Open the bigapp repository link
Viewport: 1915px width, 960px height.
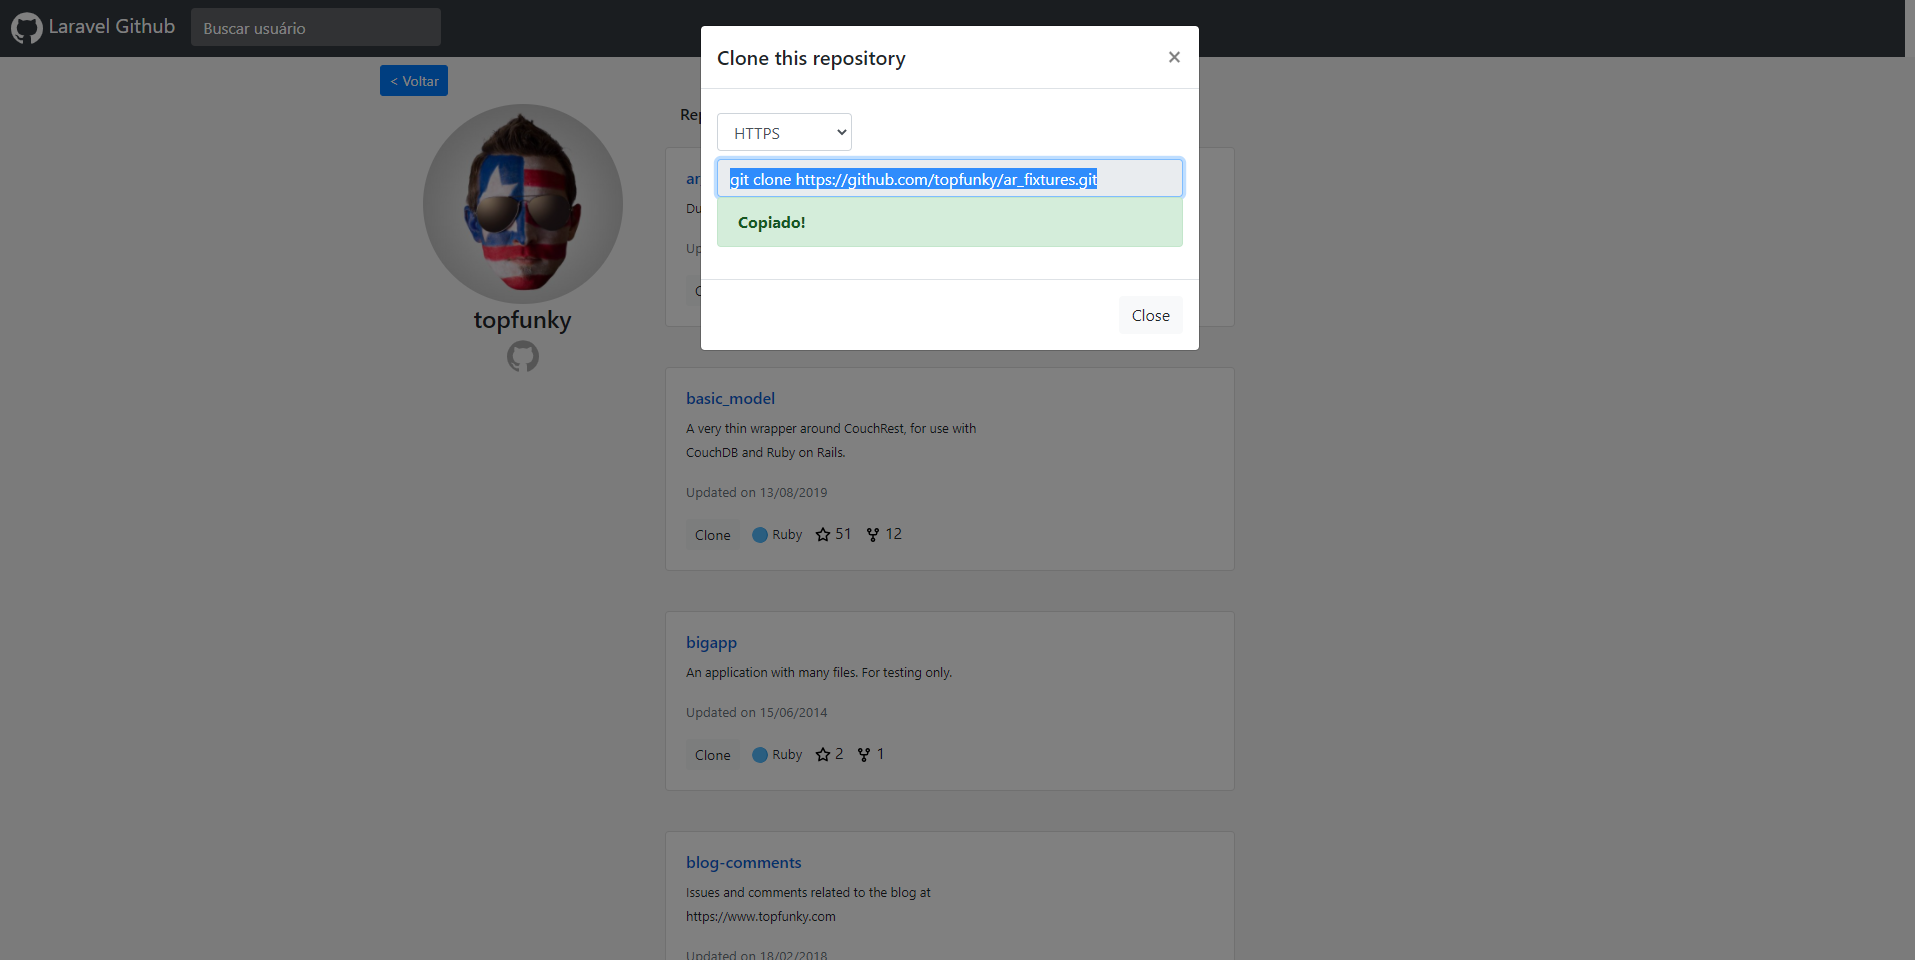tap(711, 642)
